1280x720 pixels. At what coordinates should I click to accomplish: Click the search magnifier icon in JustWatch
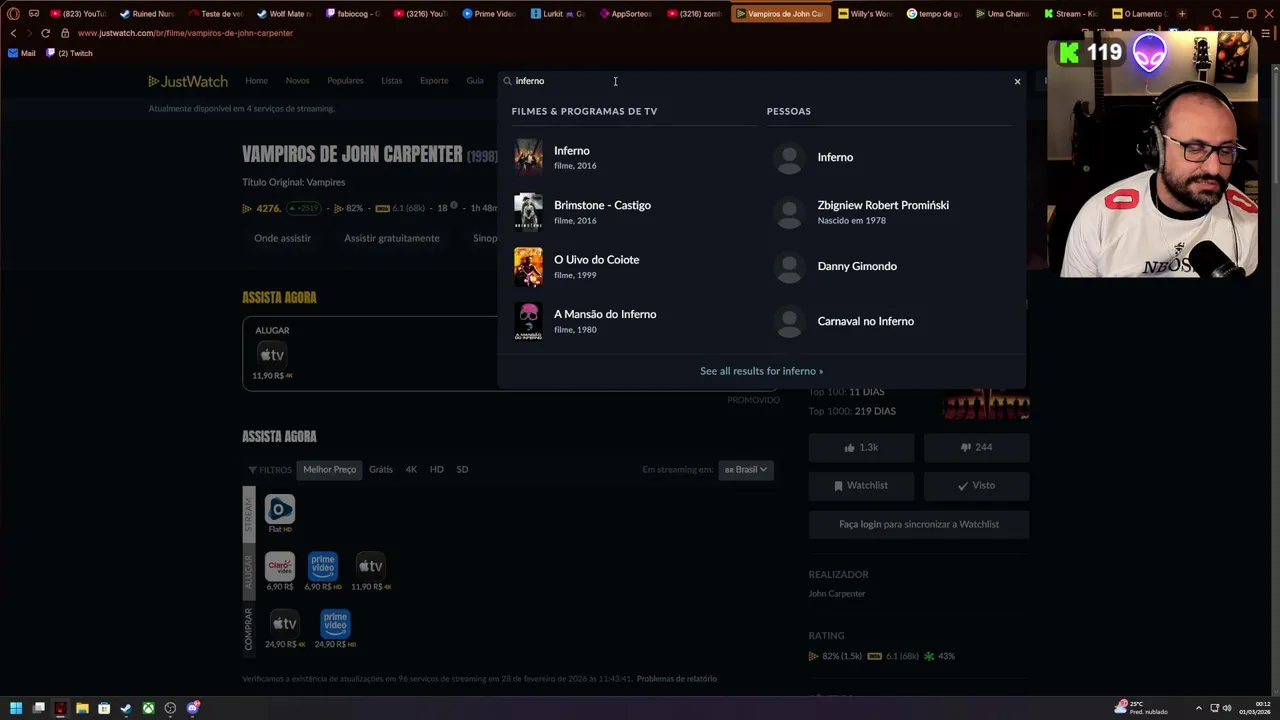[x=507, y=81]
